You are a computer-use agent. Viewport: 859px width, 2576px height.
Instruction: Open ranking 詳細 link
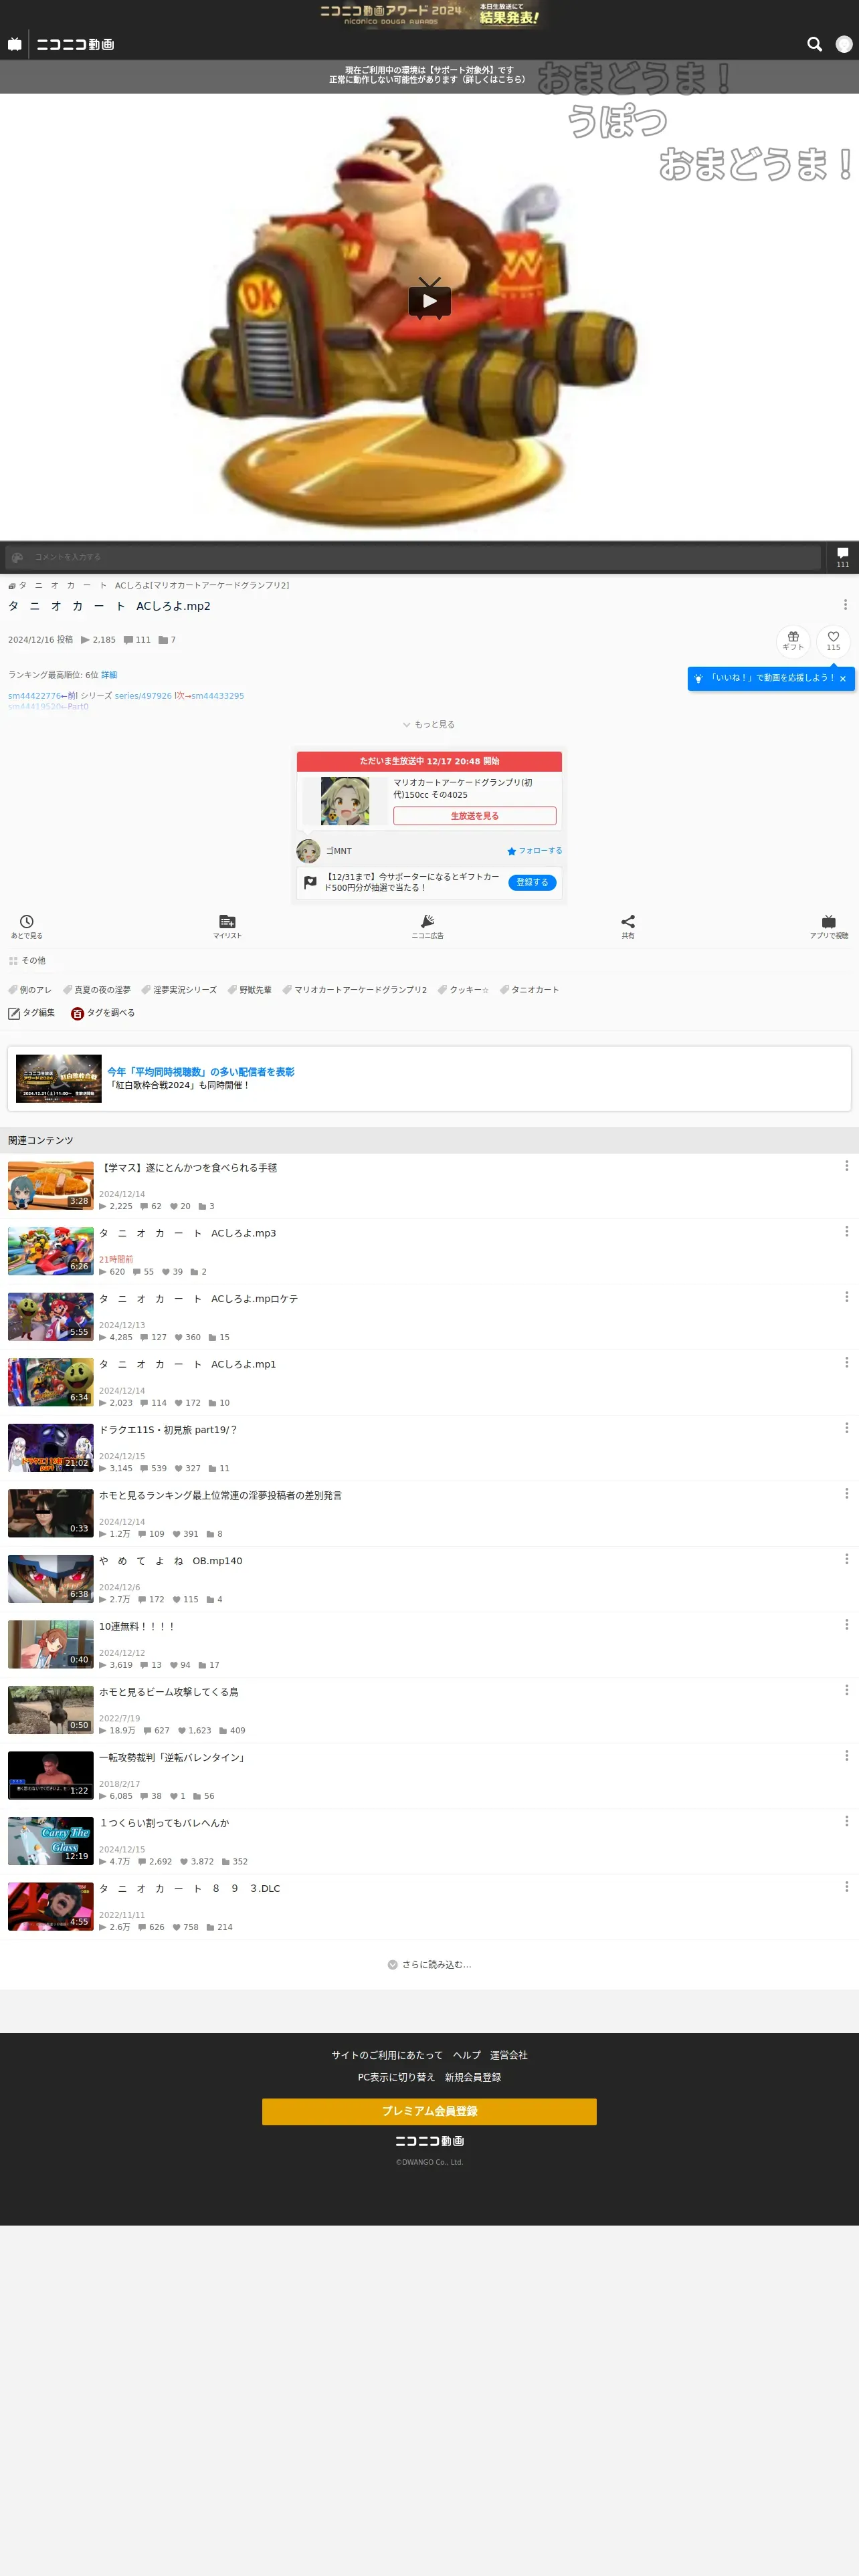[109, 675]
